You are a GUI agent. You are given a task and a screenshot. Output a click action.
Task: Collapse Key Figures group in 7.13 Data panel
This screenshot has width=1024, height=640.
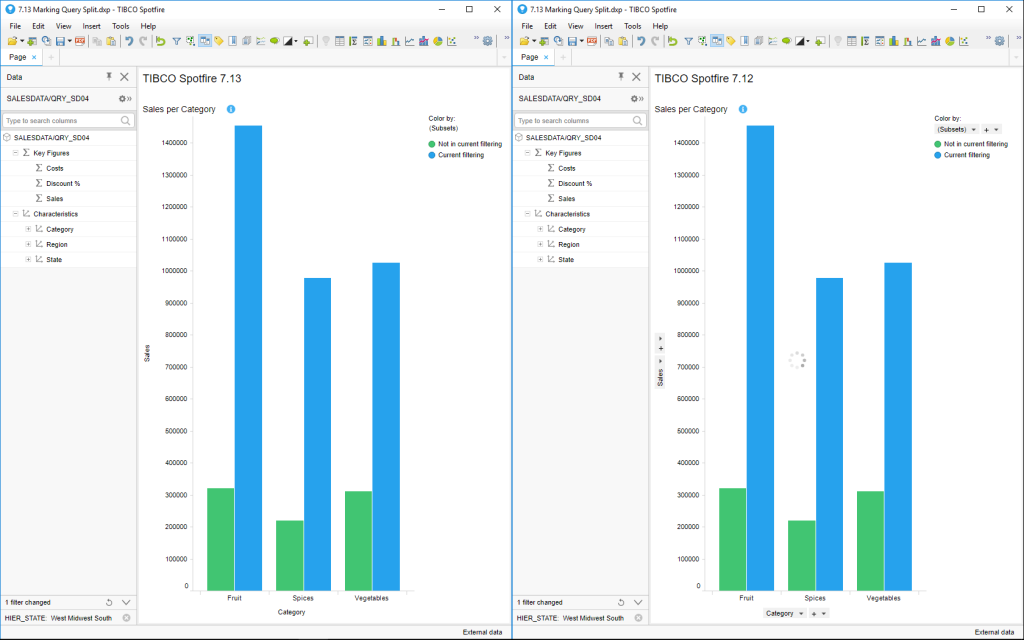tap(16, 153)
